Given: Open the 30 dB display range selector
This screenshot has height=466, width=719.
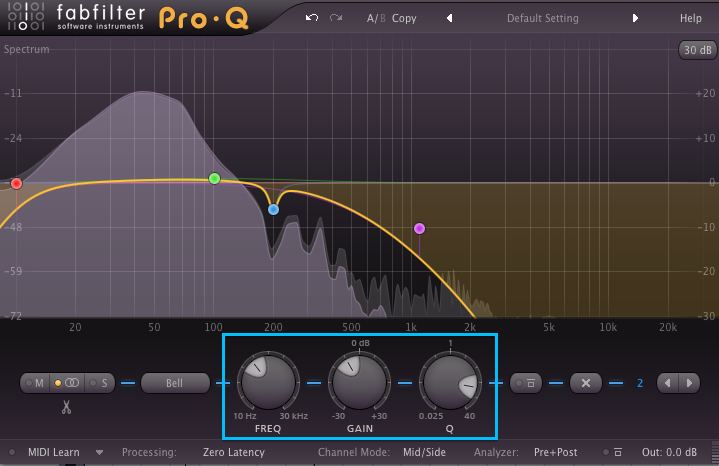Looking at the screenshot, I should [x=697, y=50].
